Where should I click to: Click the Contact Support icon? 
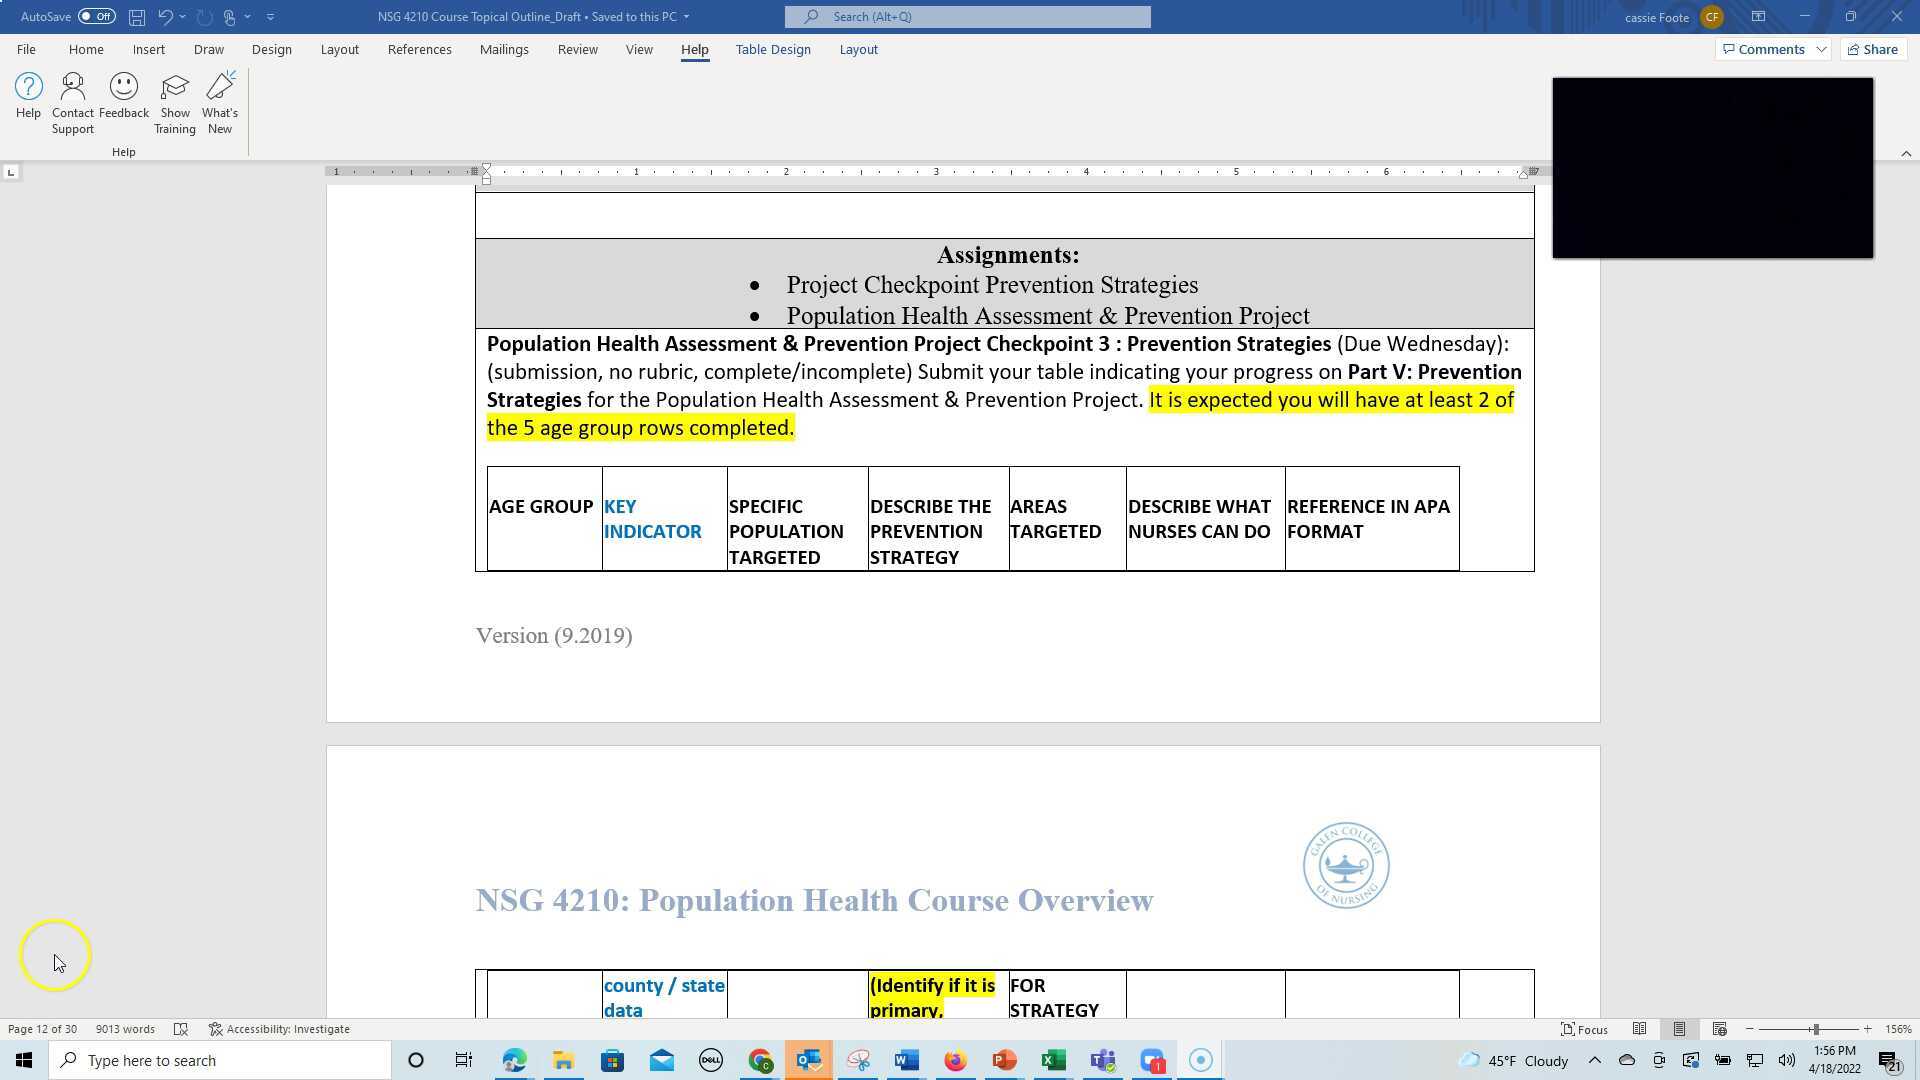(72, 100)
